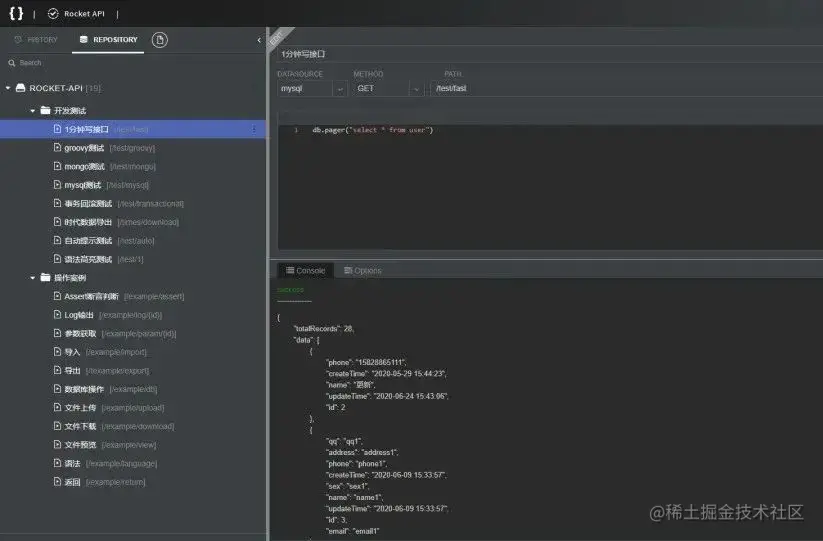Click into the db.pager code editor line
Screen dimensions: 823x541
(373, 130)
